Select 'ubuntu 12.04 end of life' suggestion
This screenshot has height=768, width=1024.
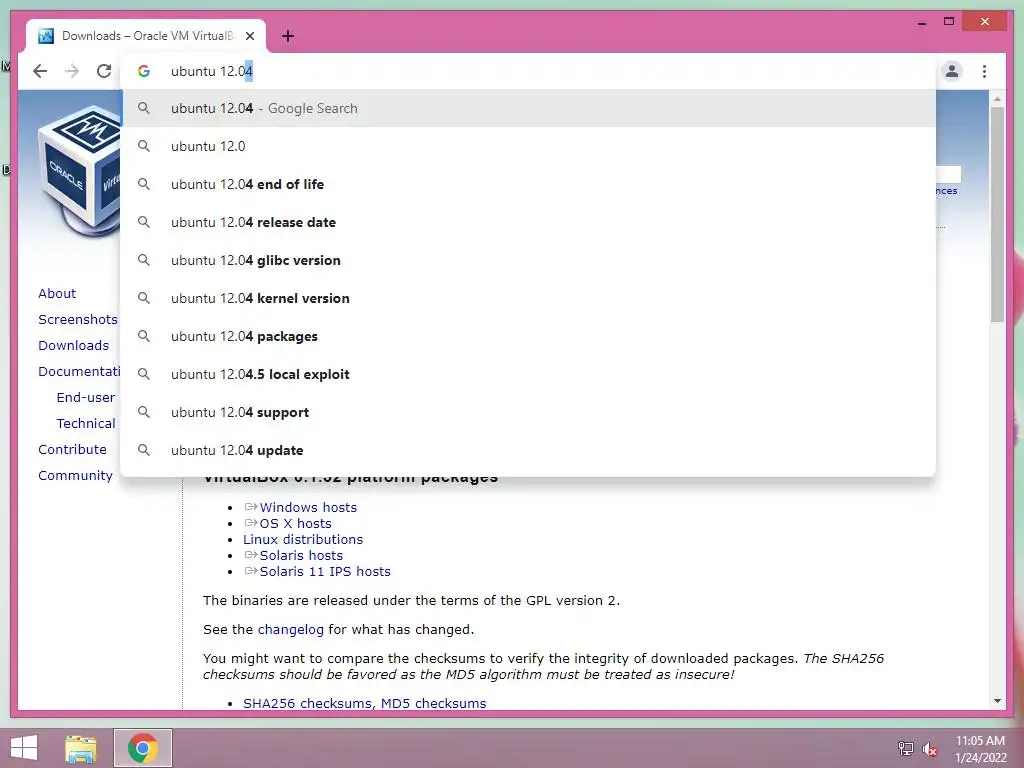tap(528, 184)
